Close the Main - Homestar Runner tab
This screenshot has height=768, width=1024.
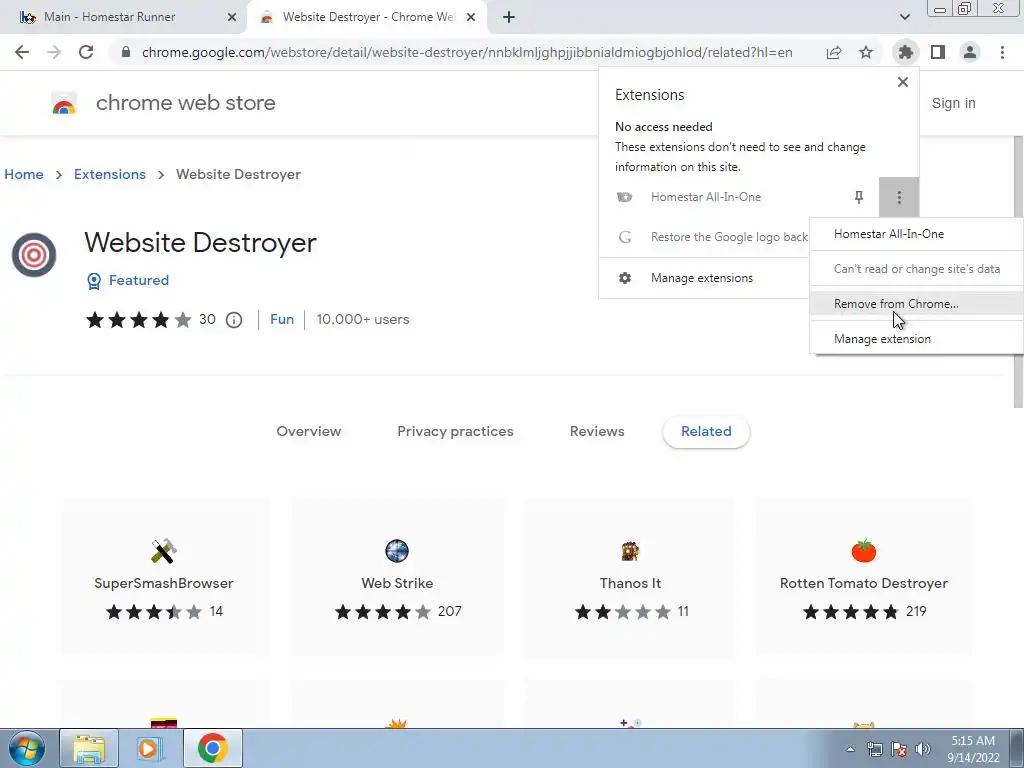[x=232, y=17]
